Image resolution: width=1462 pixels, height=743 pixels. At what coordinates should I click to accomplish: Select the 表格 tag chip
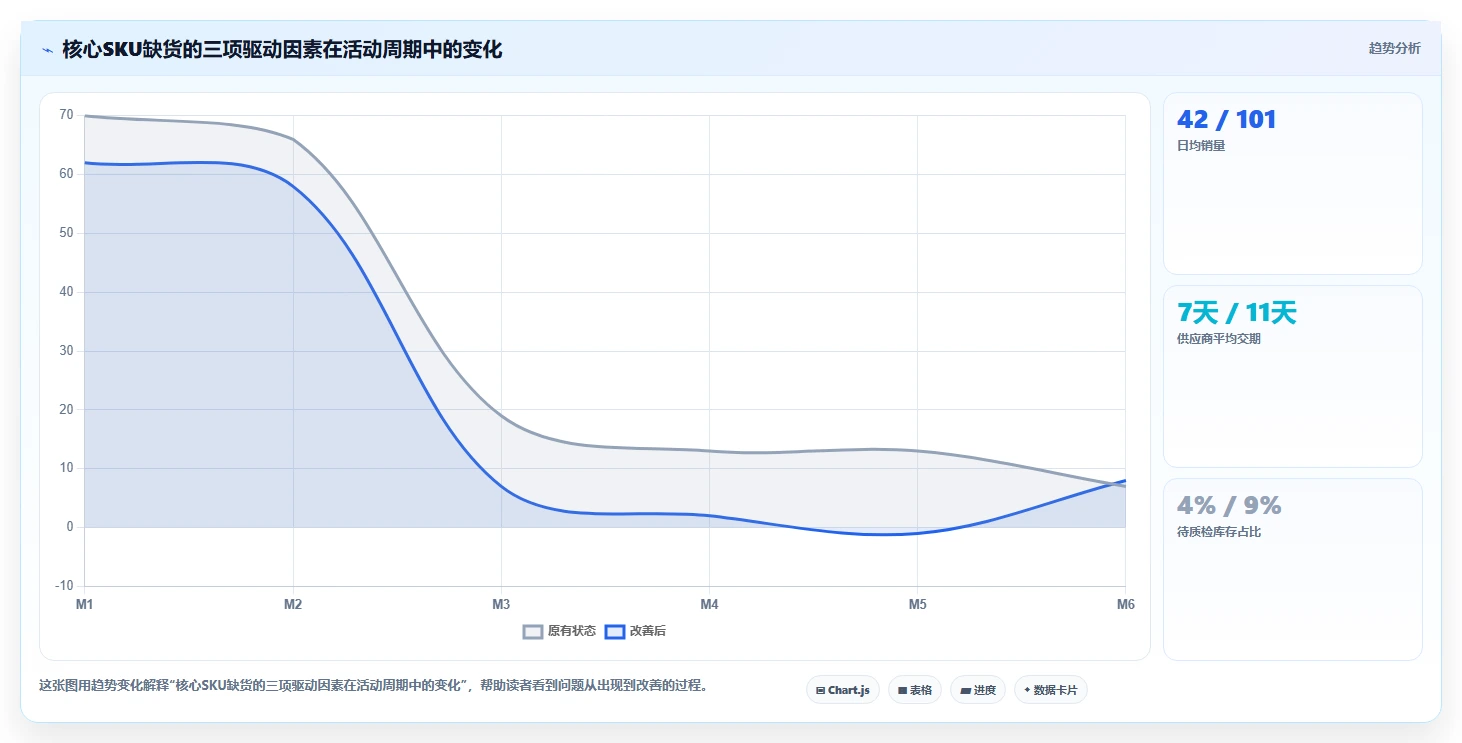pos(915,690)
